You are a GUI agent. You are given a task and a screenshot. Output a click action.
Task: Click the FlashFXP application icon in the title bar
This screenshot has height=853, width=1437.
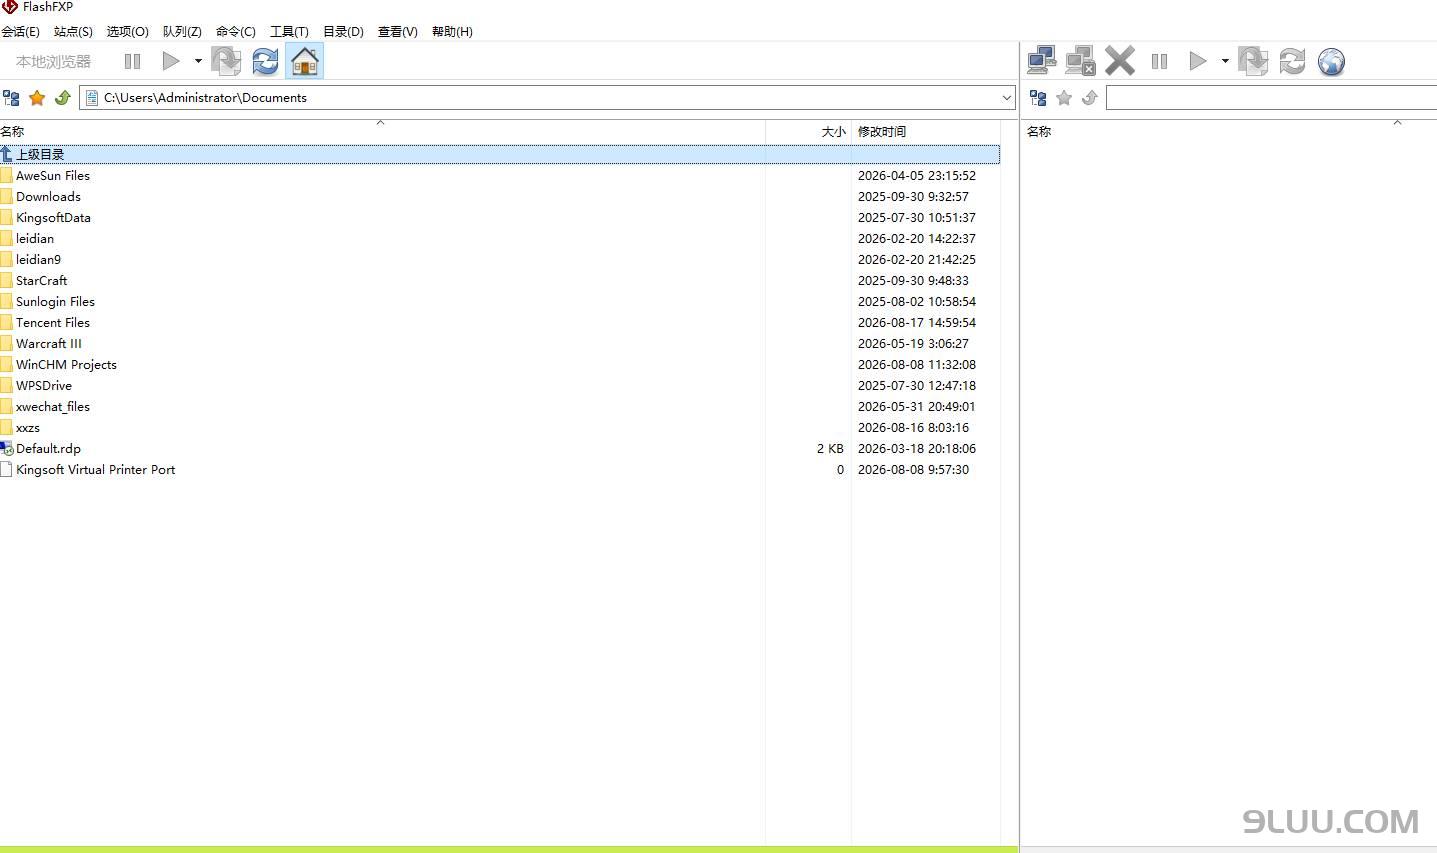(x=10, y=7)
